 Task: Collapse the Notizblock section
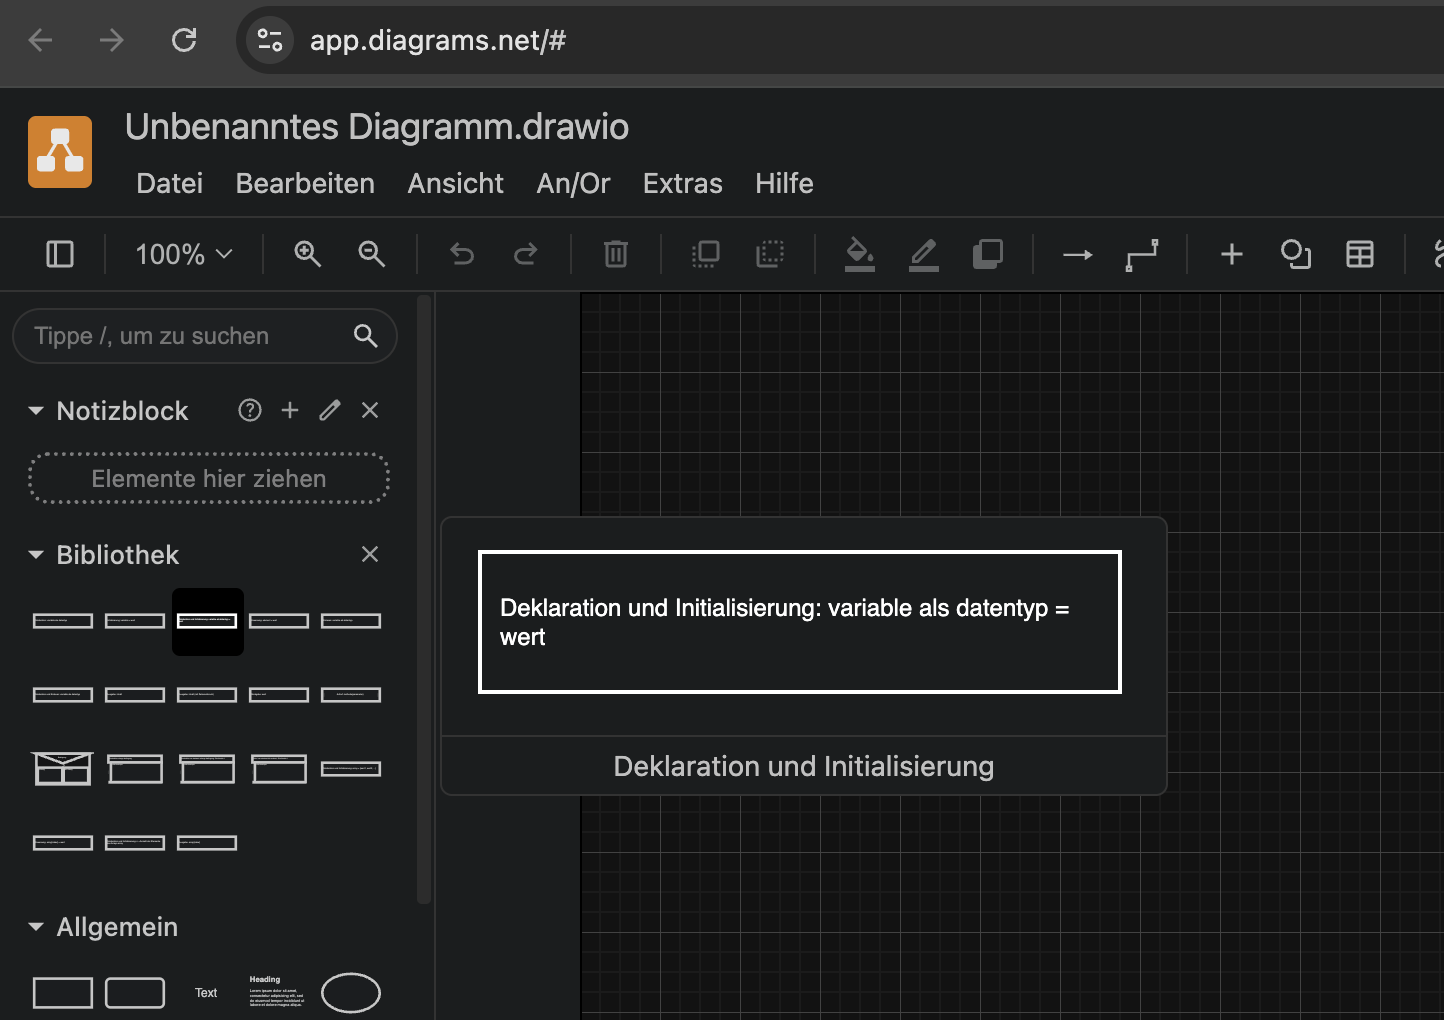36,411
